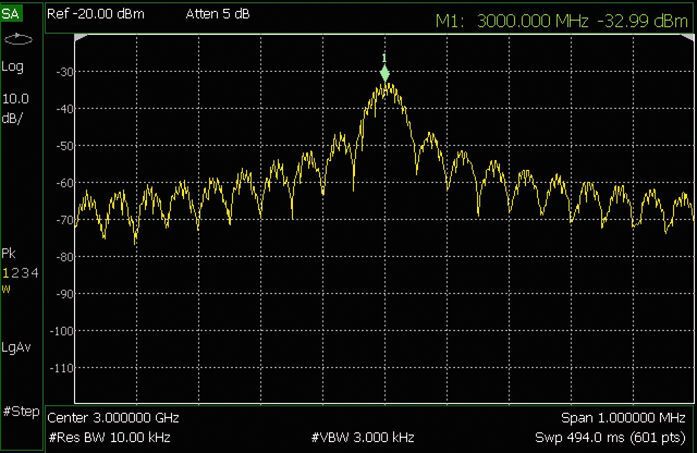Click #VBW 3.000 kHz readout
This screenshot has width=697, height=453.
point(363,437)
